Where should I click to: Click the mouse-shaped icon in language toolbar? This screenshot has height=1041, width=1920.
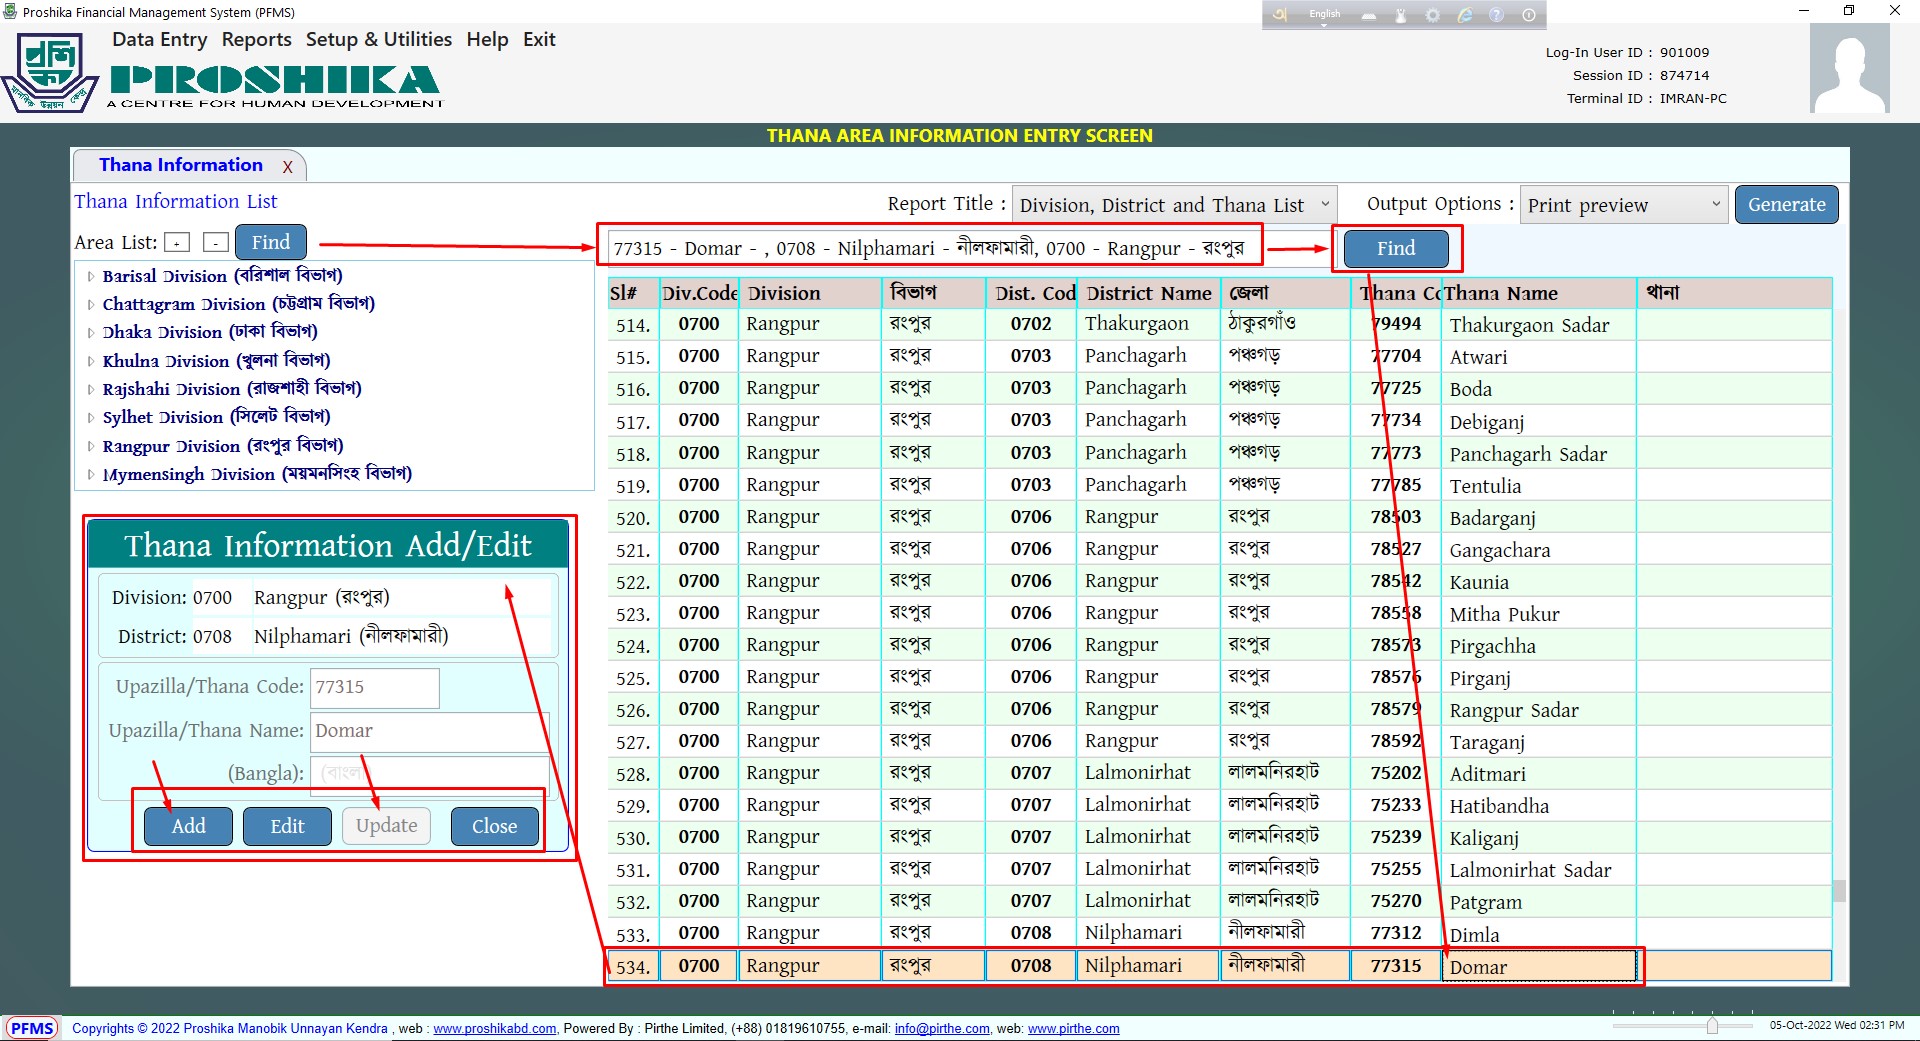click(1401, 15)
